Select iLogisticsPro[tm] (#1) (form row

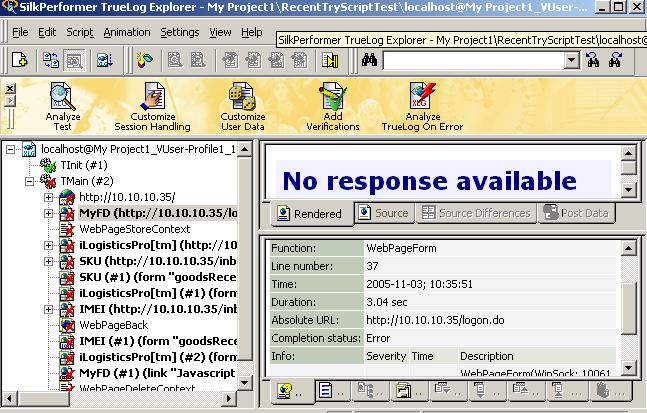[x=158, y=293]
